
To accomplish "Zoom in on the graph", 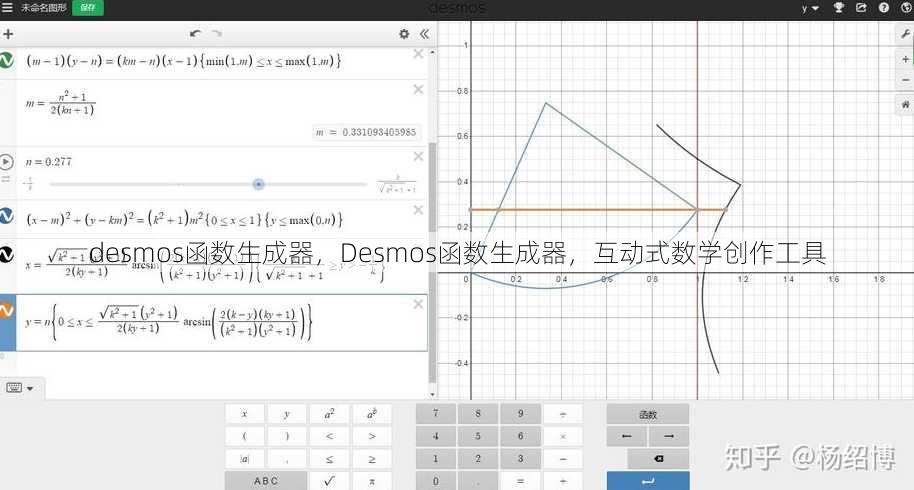I will click(905, 59).
